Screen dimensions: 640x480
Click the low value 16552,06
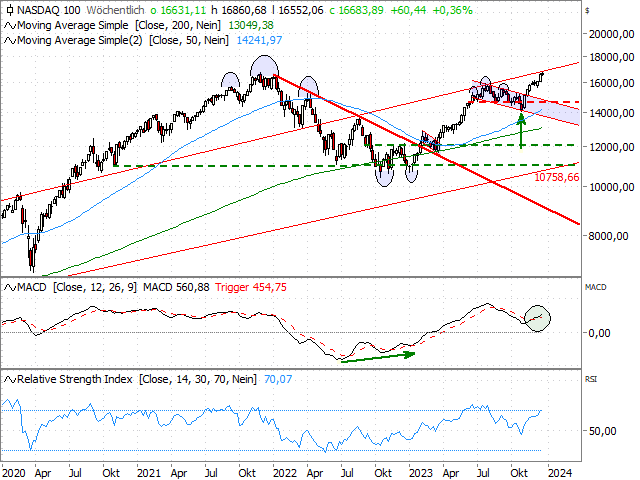(301, 10)
